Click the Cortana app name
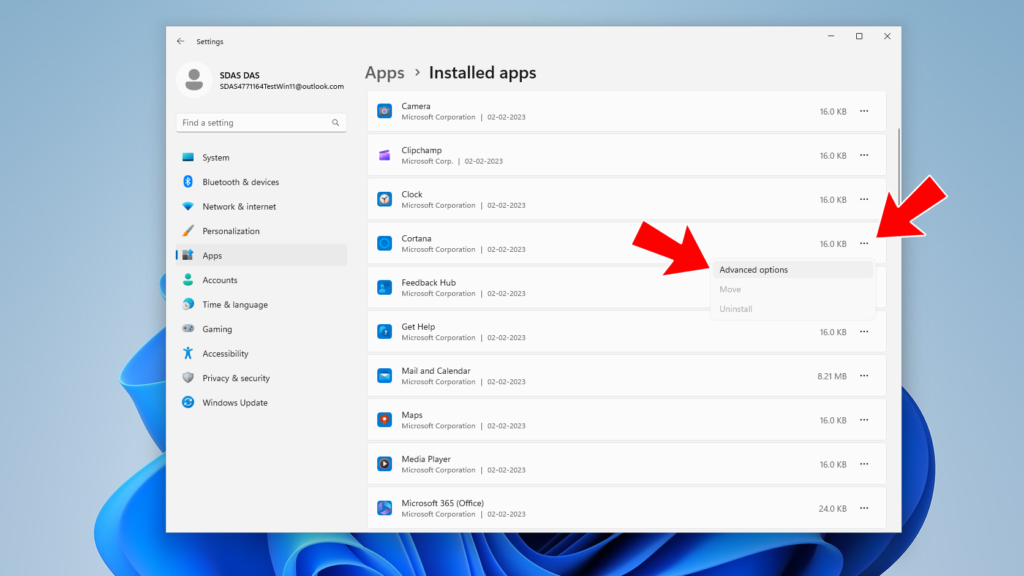The width and height of the screenshot is (1024, 576). pyautogui.click(x=416, y=238)
